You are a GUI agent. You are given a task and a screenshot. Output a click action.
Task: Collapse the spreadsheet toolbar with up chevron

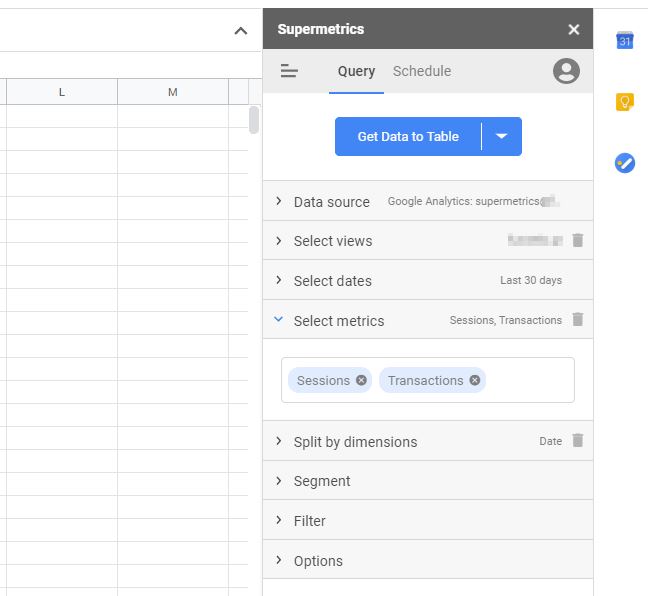(x=241, y=31)
